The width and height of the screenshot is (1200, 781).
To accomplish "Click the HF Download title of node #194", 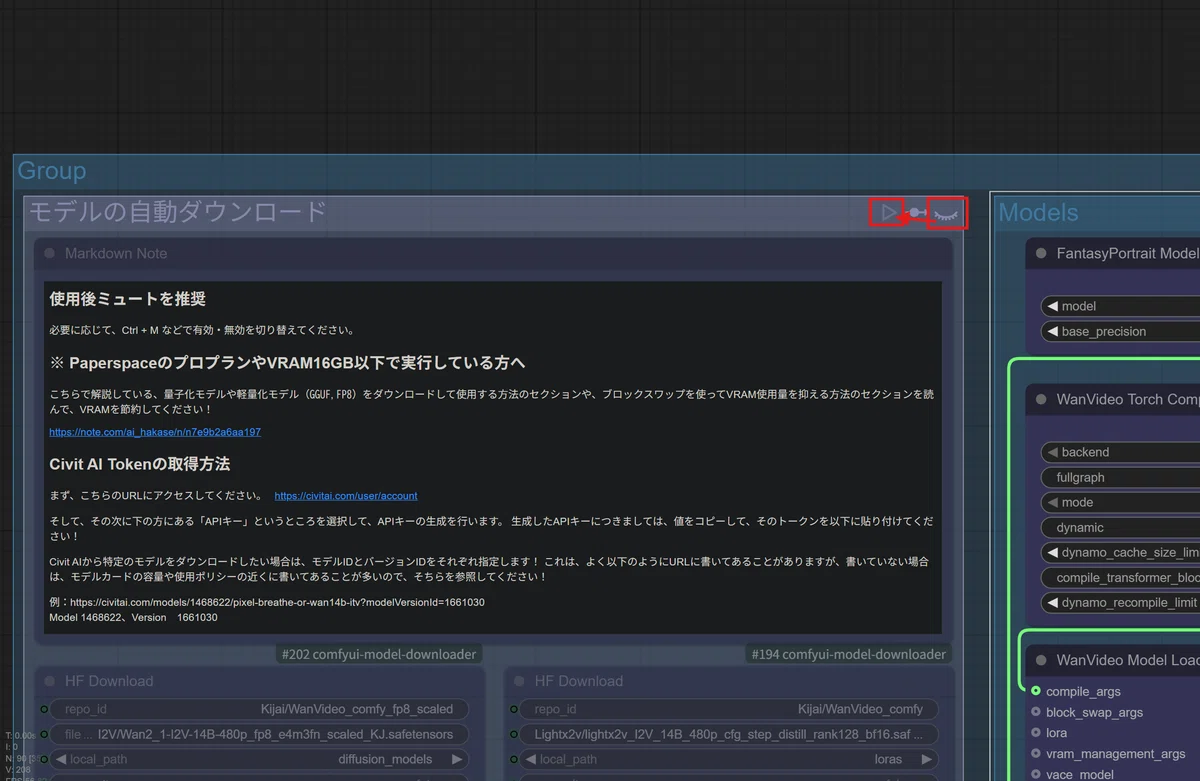I will coord(579,681).
